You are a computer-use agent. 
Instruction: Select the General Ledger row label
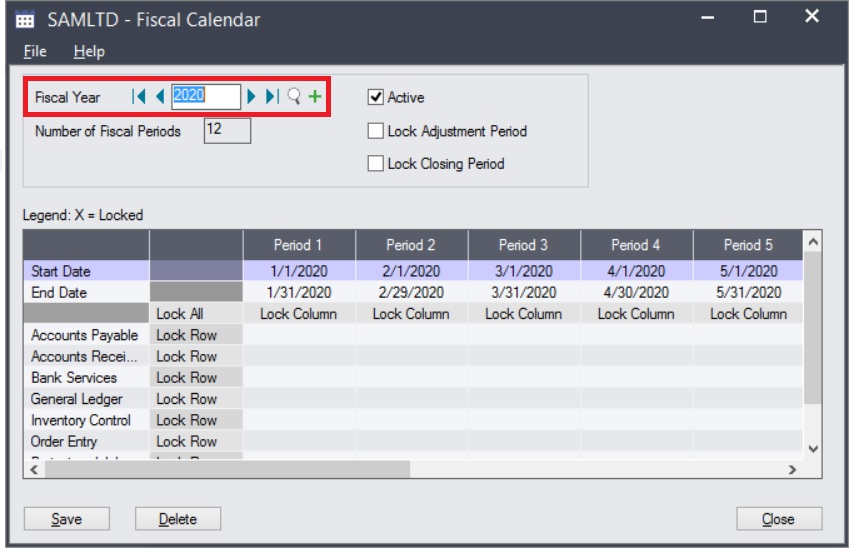[86, 399]
